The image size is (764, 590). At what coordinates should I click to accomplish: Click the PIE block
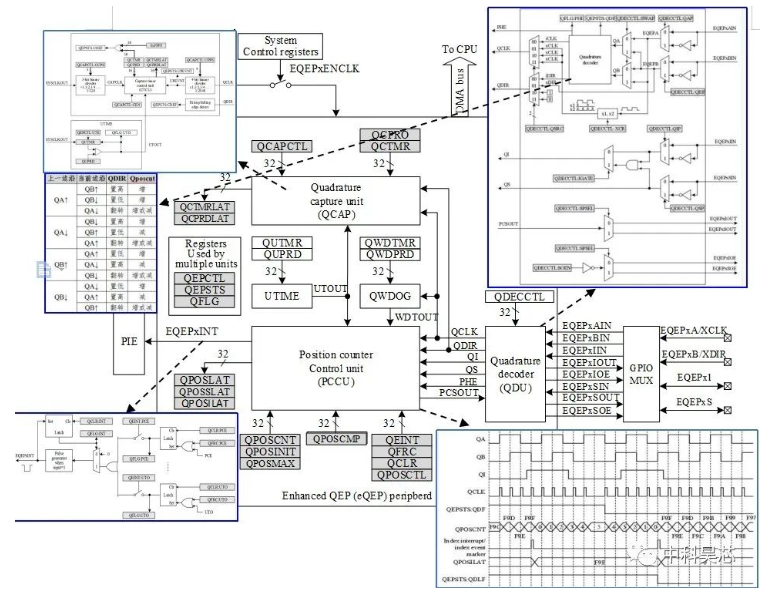[129, 343]
